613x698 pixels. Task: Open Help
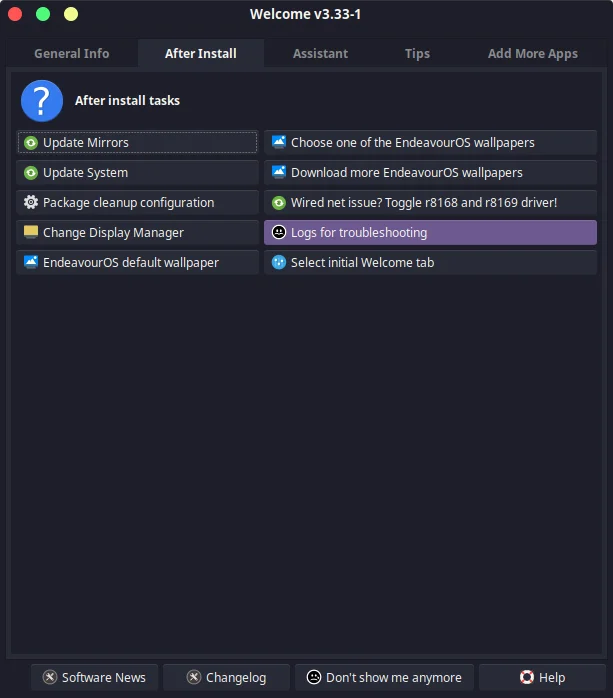coord(542,677)
